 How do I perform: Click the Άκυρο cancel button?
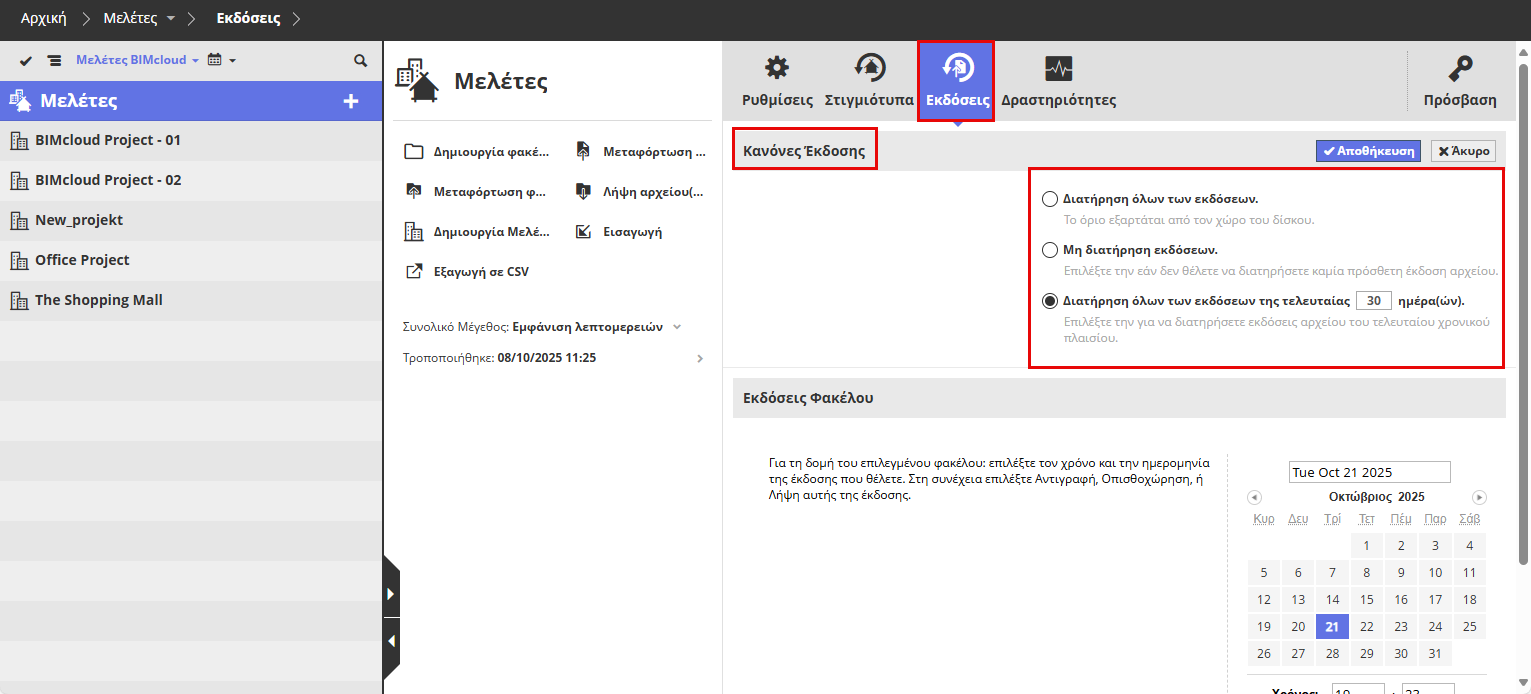(1464, 151)
